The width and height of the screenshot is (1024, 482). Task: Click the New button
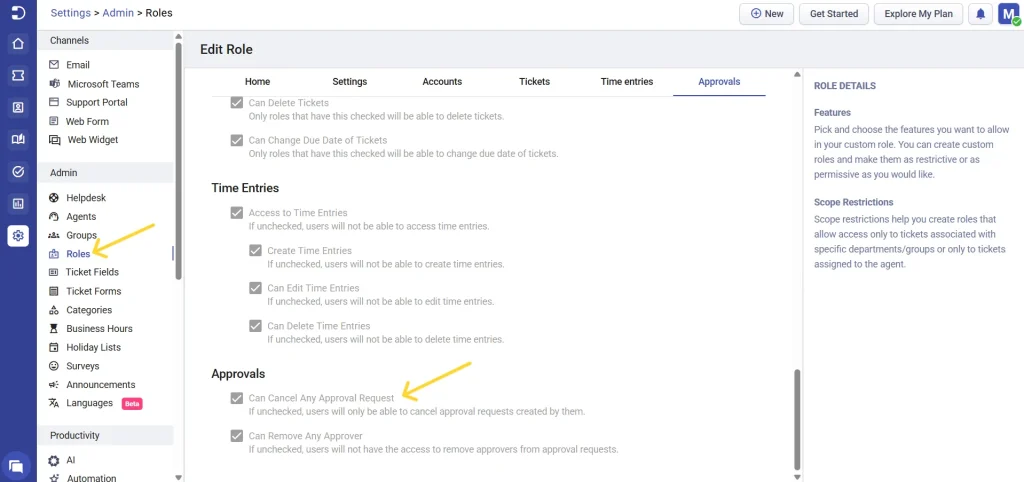pyautogui.click(x=766, y=14)
